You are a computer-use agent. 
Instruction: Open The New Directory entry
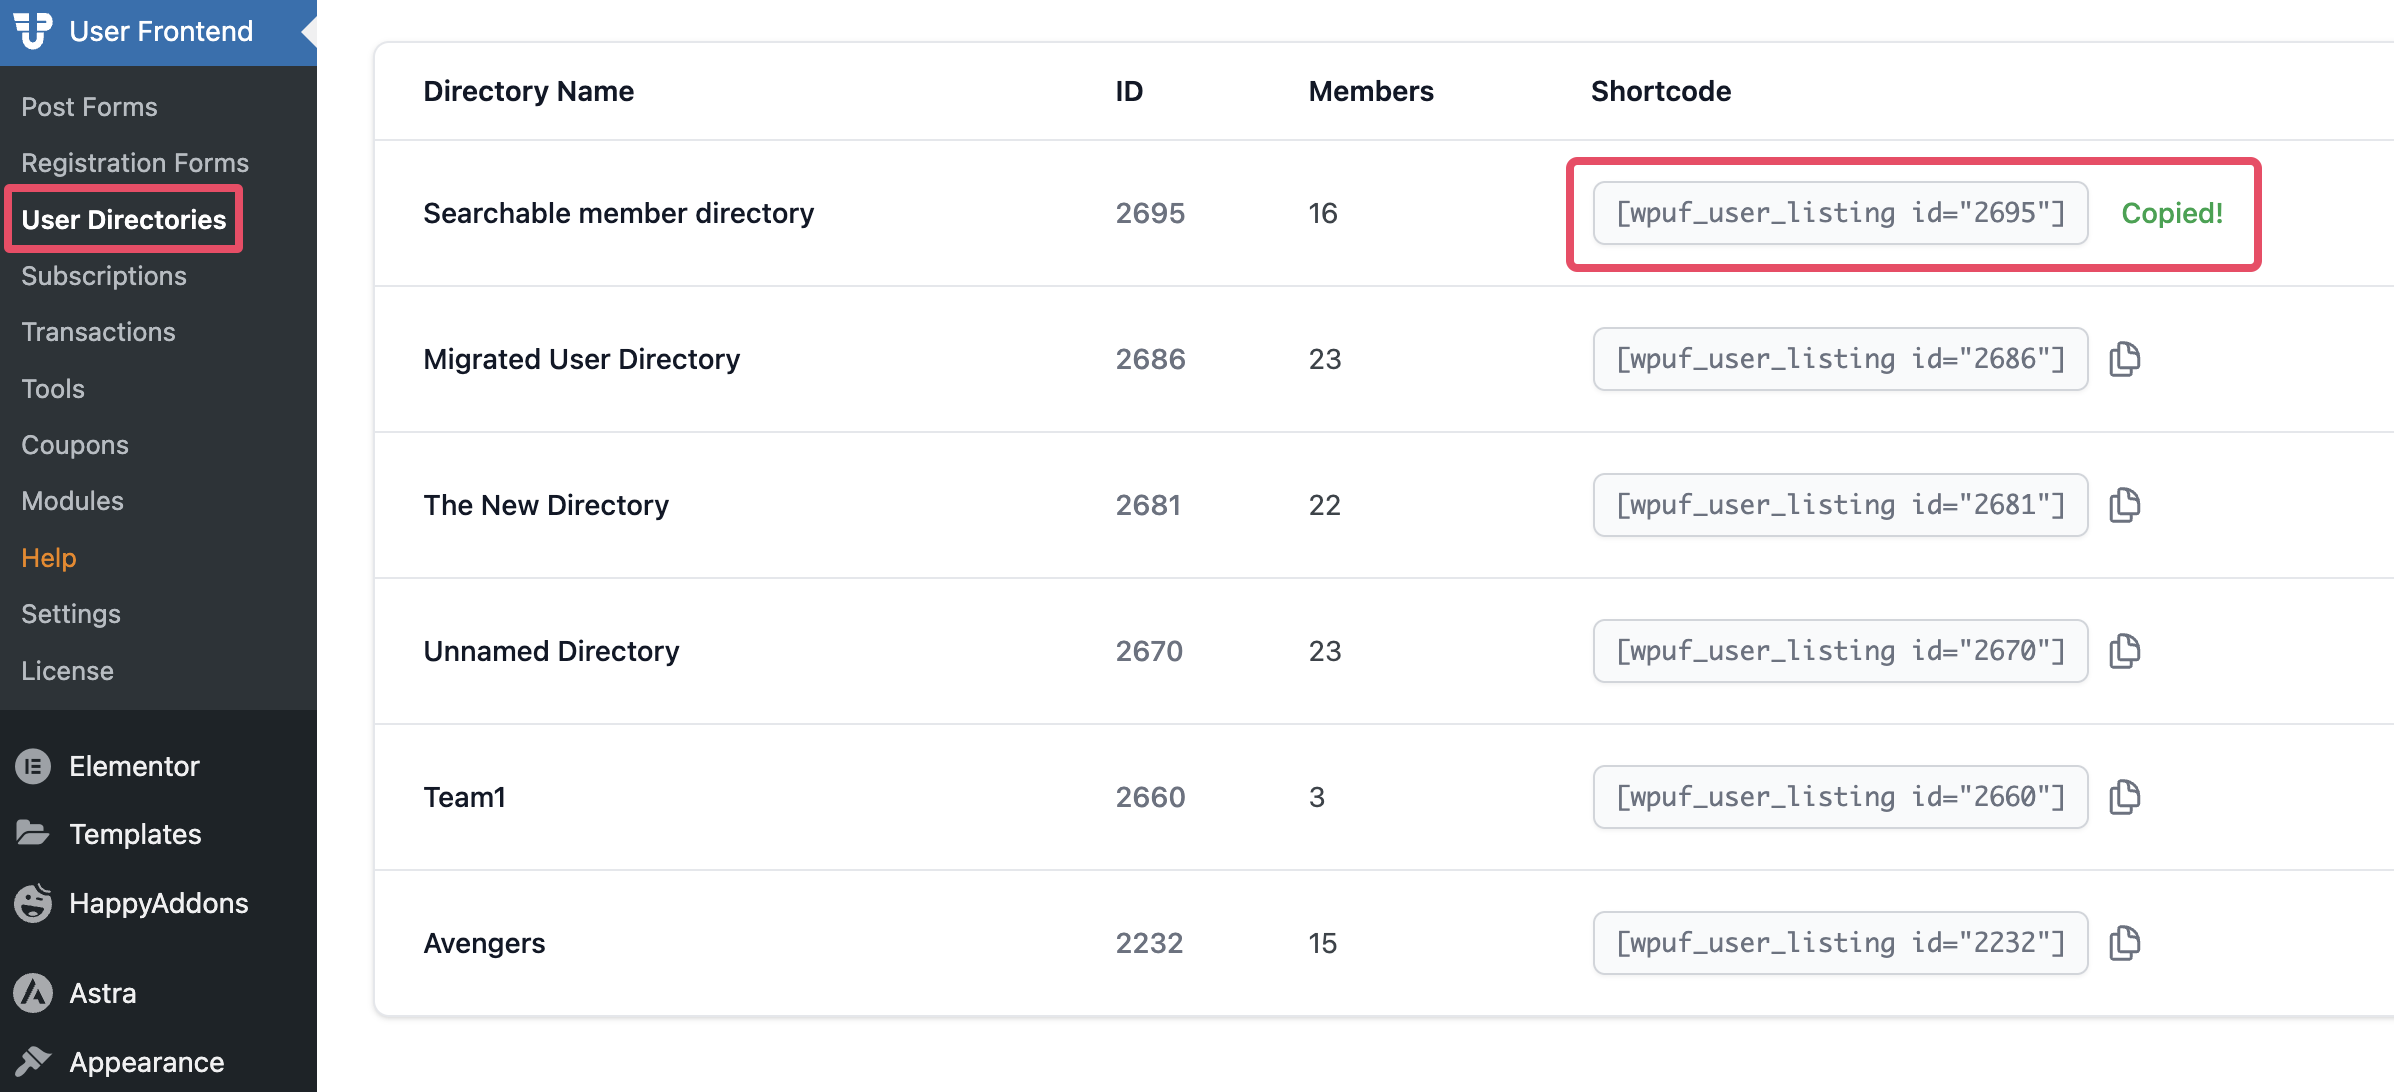(546, 505)
